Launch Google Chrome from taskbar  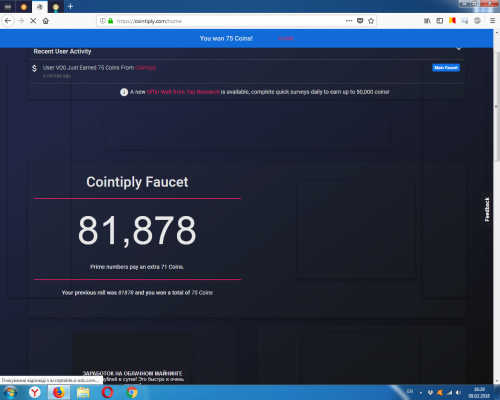(x=131, y=392)
